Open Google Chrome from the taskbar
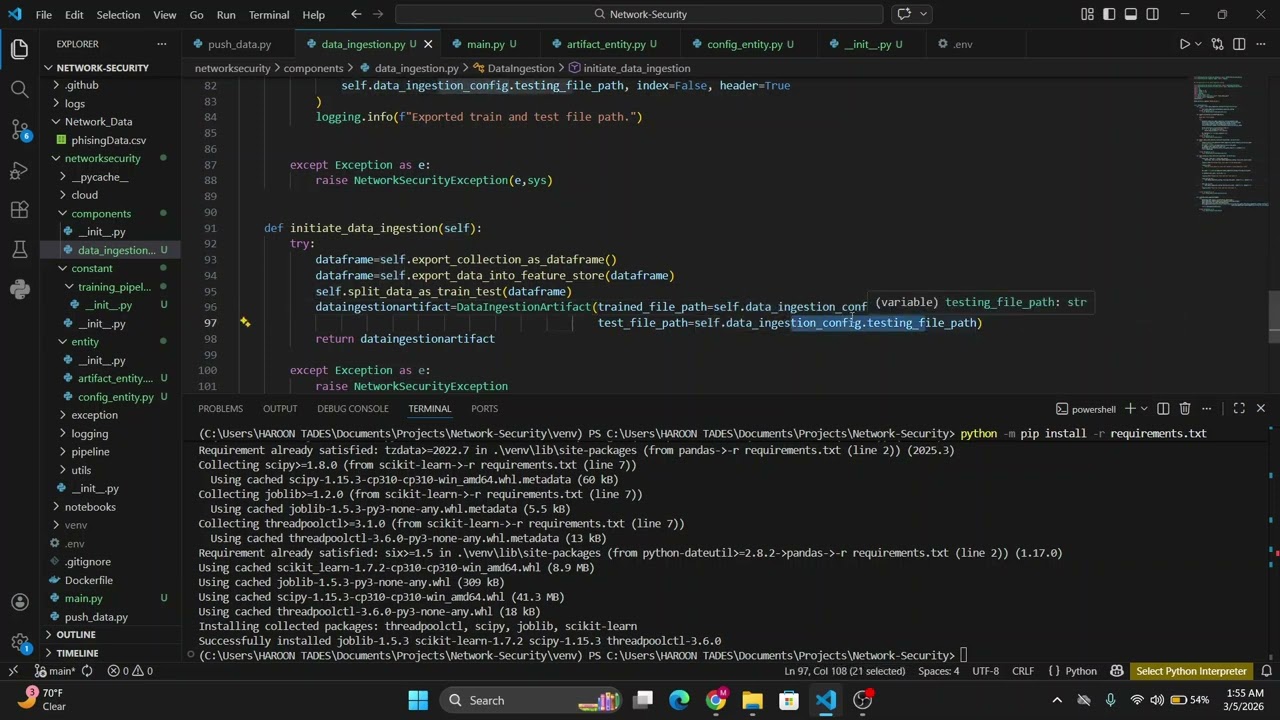Viewport: 1280px width, 720px height. (716, 700)
